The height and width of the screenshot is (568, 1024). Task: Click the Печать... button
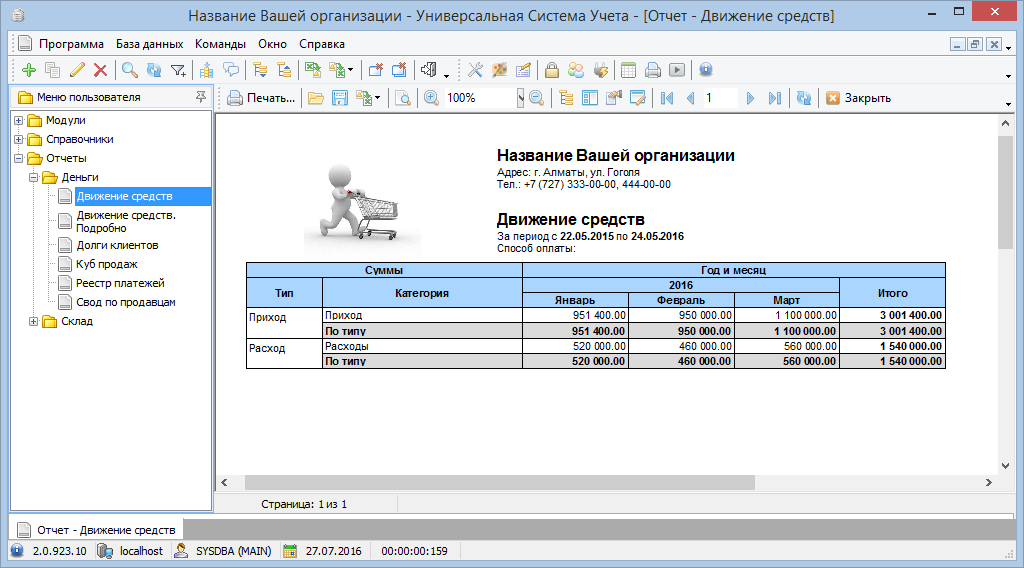tap(262, 98)
